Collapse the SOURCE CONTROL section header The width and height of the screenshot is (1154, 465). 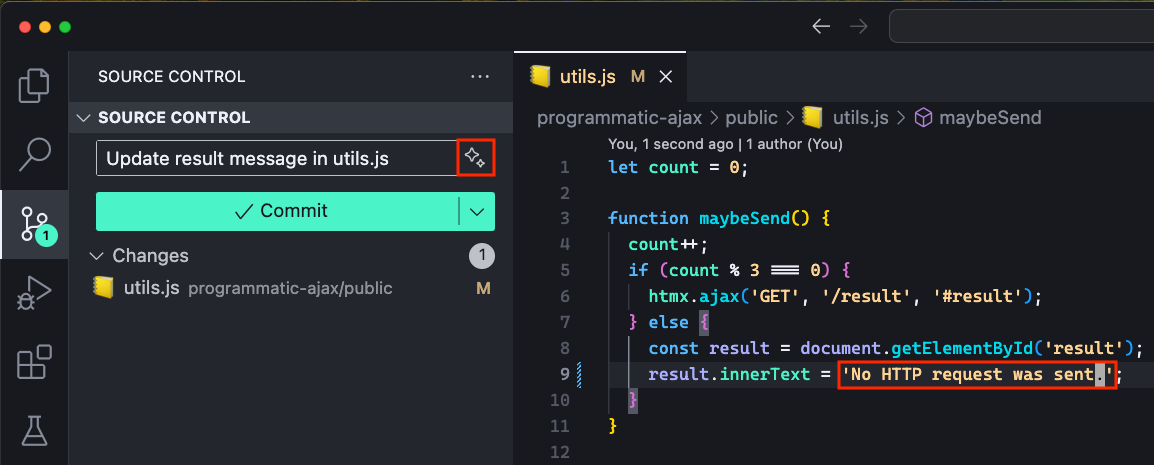(x=291, y=118)
